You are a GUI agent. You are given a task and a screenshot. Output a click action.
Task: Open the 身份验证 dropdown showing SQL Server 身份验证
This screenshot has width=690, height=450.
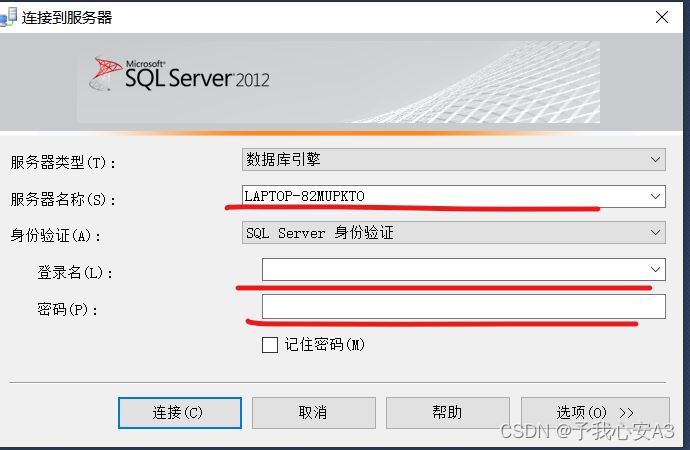point(454,233)
